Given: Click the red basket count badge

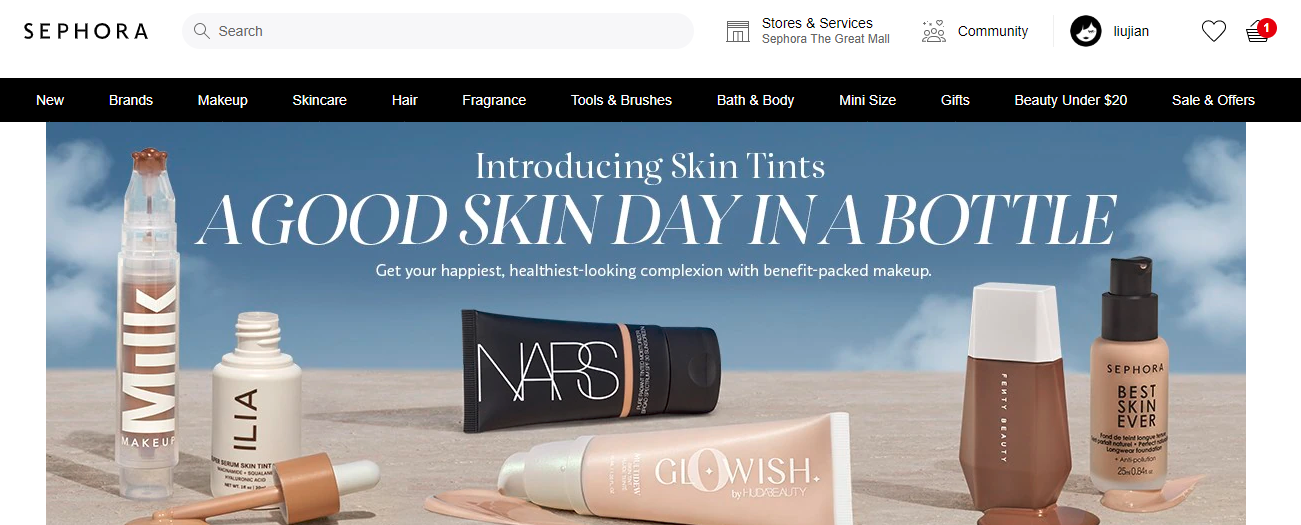Looking at the screenshot, I should (x=1267, y=28).
